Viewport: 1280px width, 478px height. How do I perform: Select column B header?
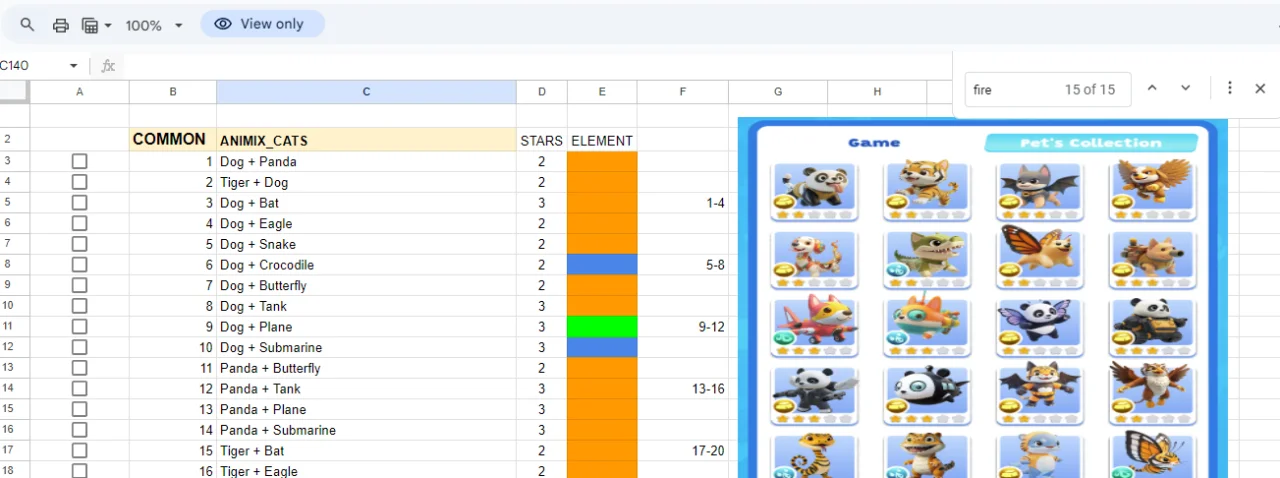(x=173, y=92)
